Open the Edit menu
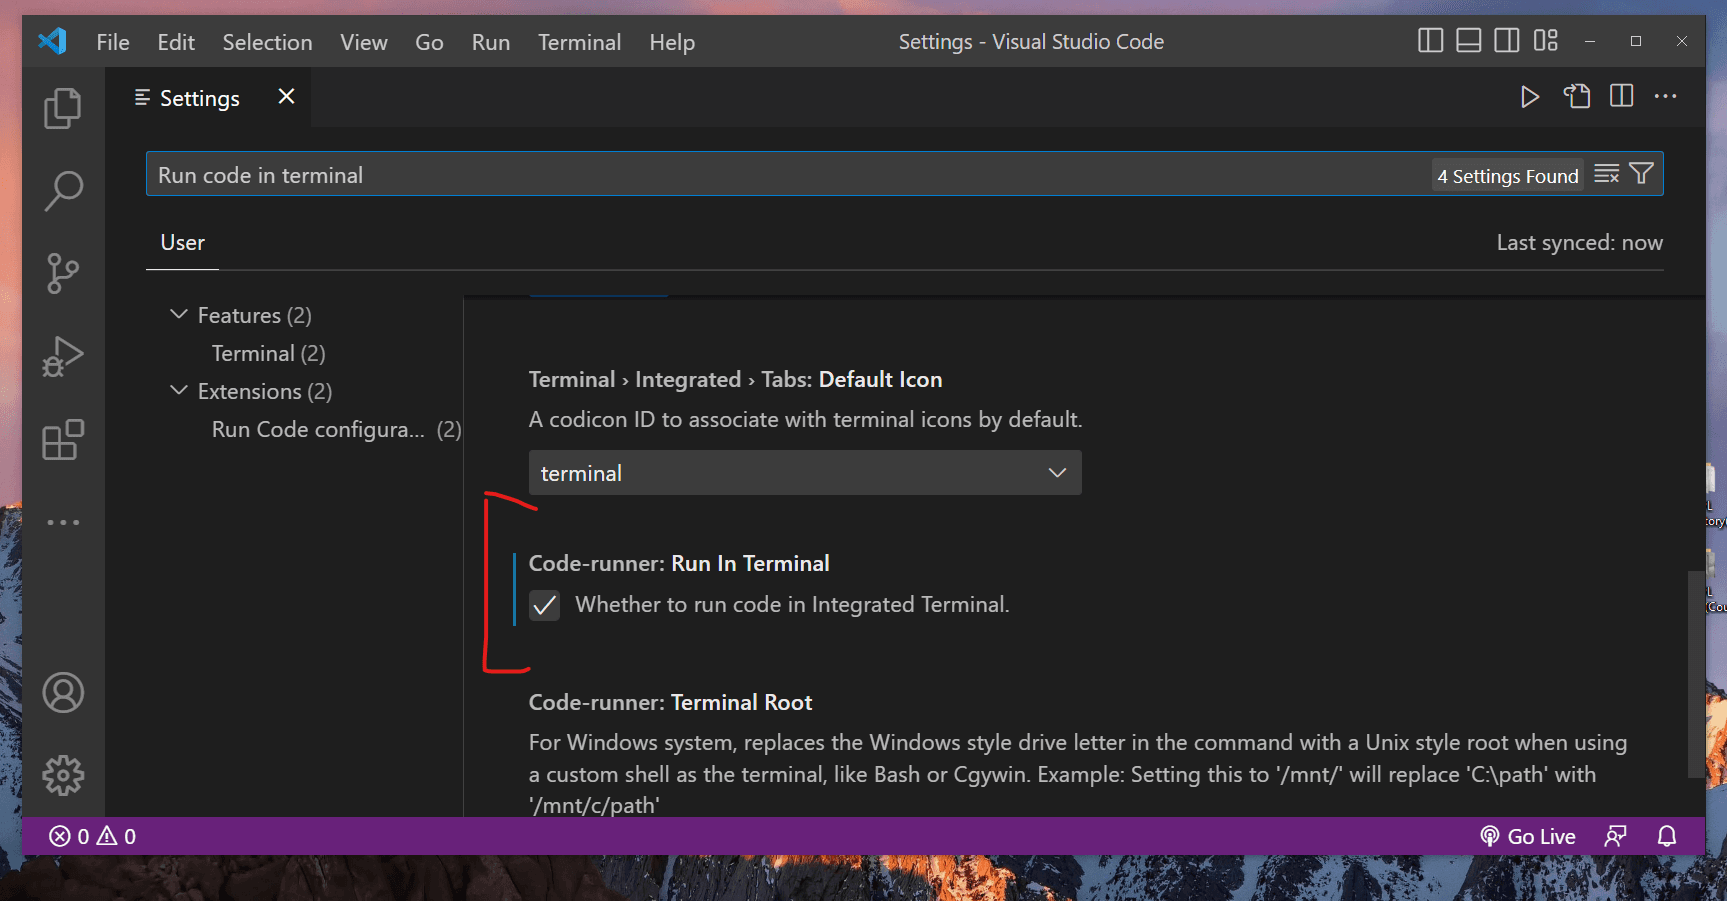Image resolution: width=1727 pixels, height=901 pixels. (176, 42)
